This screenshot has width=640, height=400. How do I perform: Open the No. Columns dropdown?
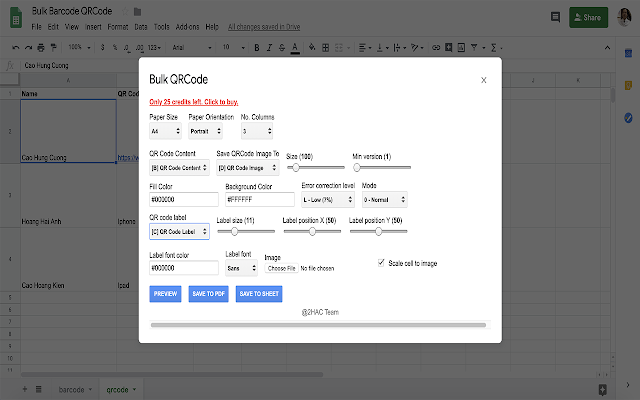(x=257, y=131)
